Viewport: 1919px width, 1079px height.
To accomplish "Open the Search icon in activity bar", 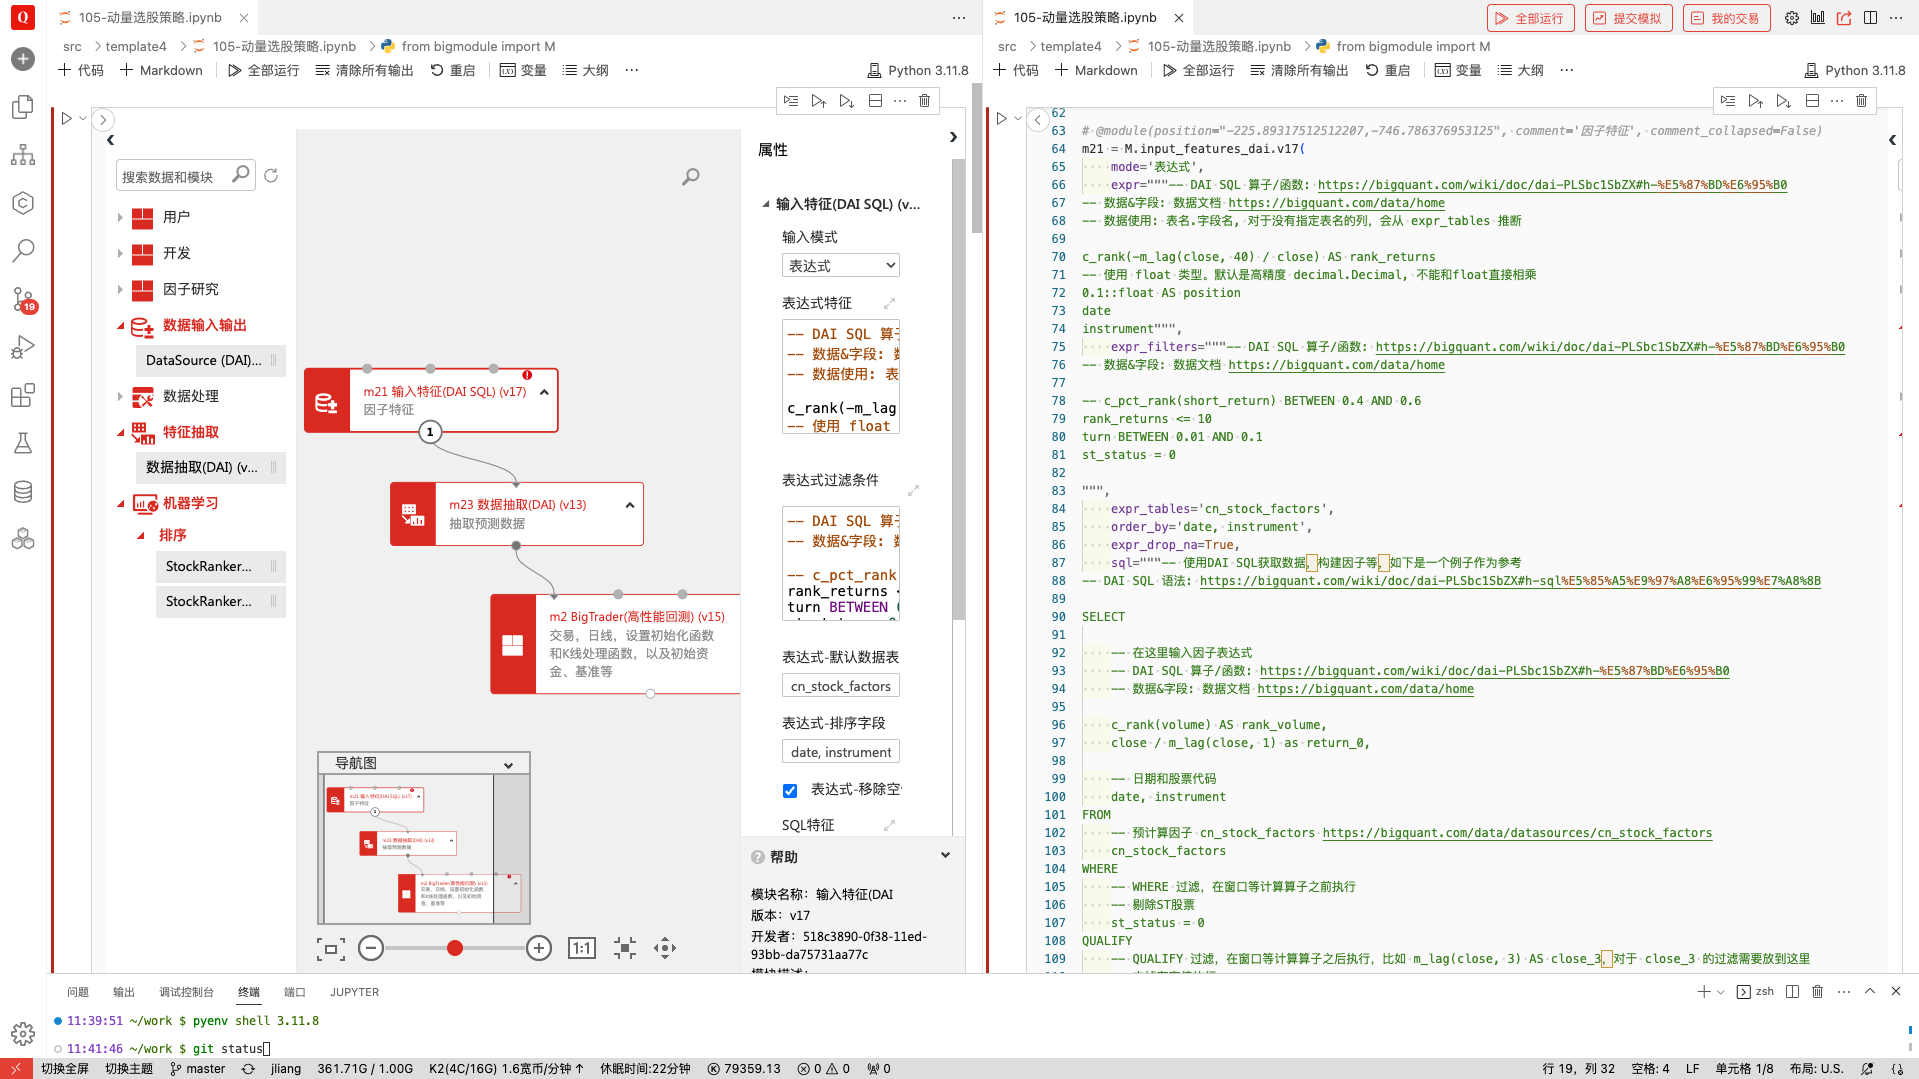I will pyautogui.click(x=23, y=250).
